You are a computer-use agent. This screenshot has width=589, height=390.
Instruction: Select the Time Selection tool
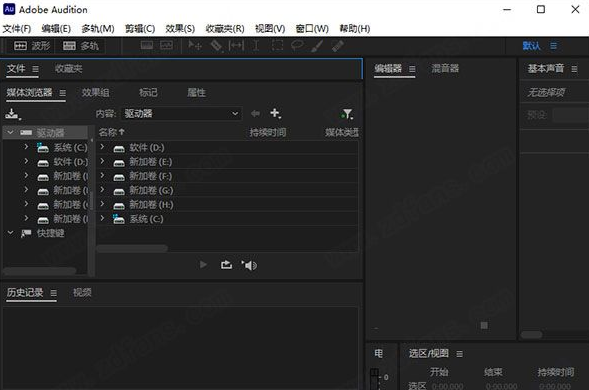[256, 45]
